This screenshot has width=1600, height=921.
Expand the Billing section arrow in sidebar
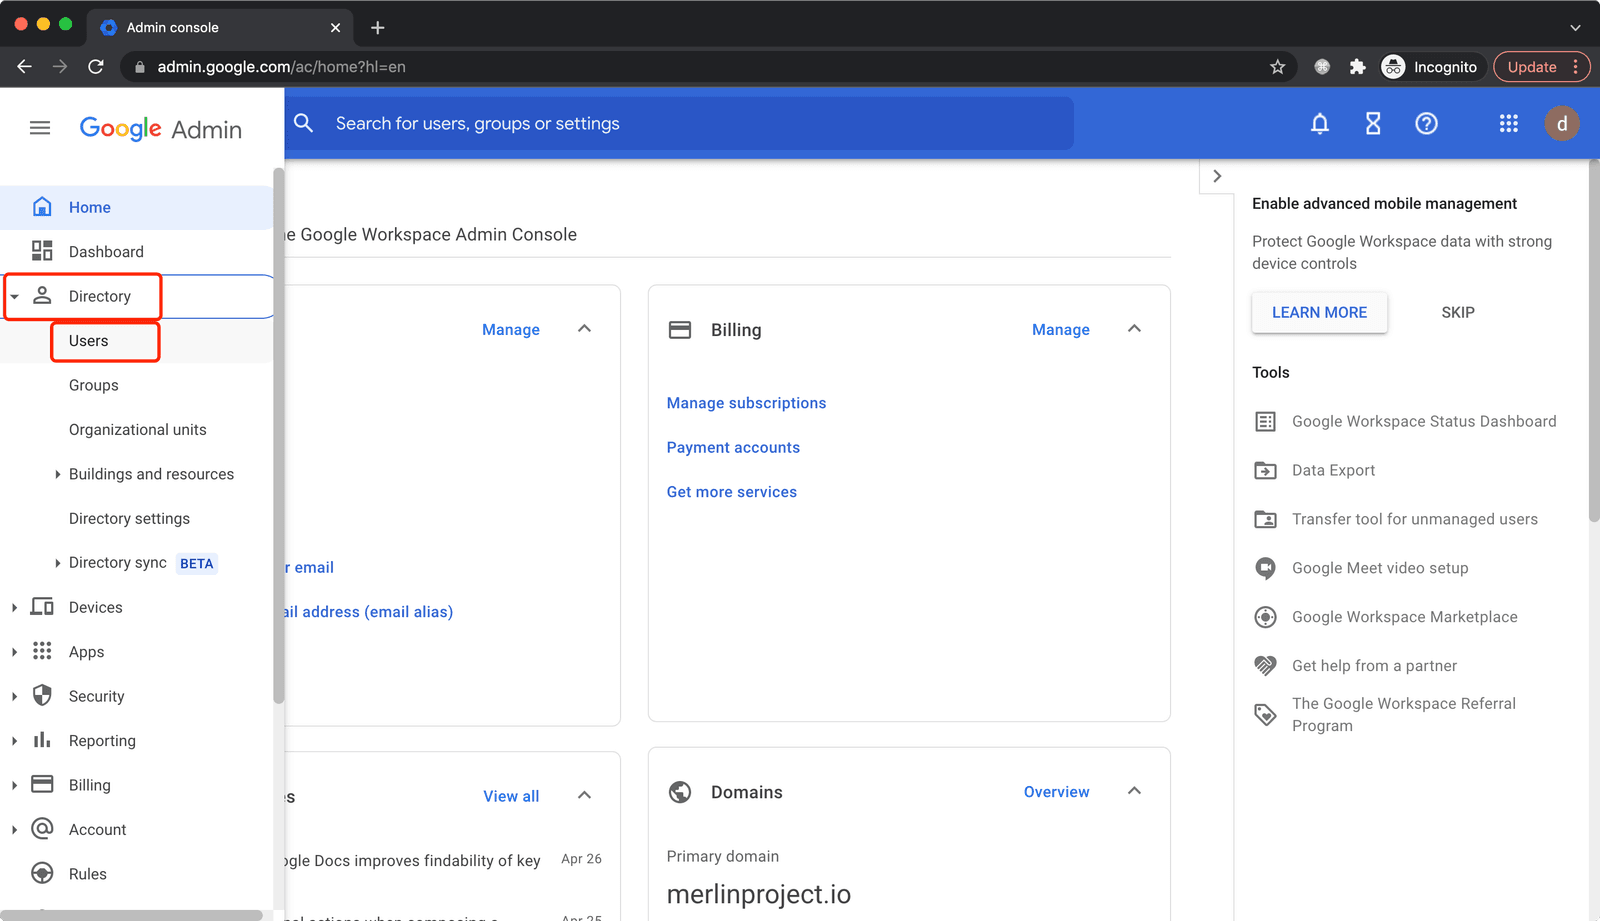point(14,785)
